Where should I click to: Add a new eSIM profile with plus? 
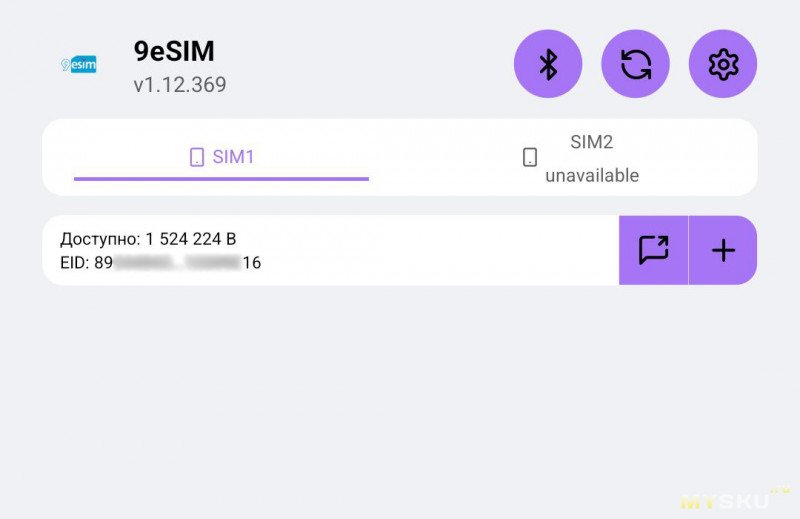[723, 250]
